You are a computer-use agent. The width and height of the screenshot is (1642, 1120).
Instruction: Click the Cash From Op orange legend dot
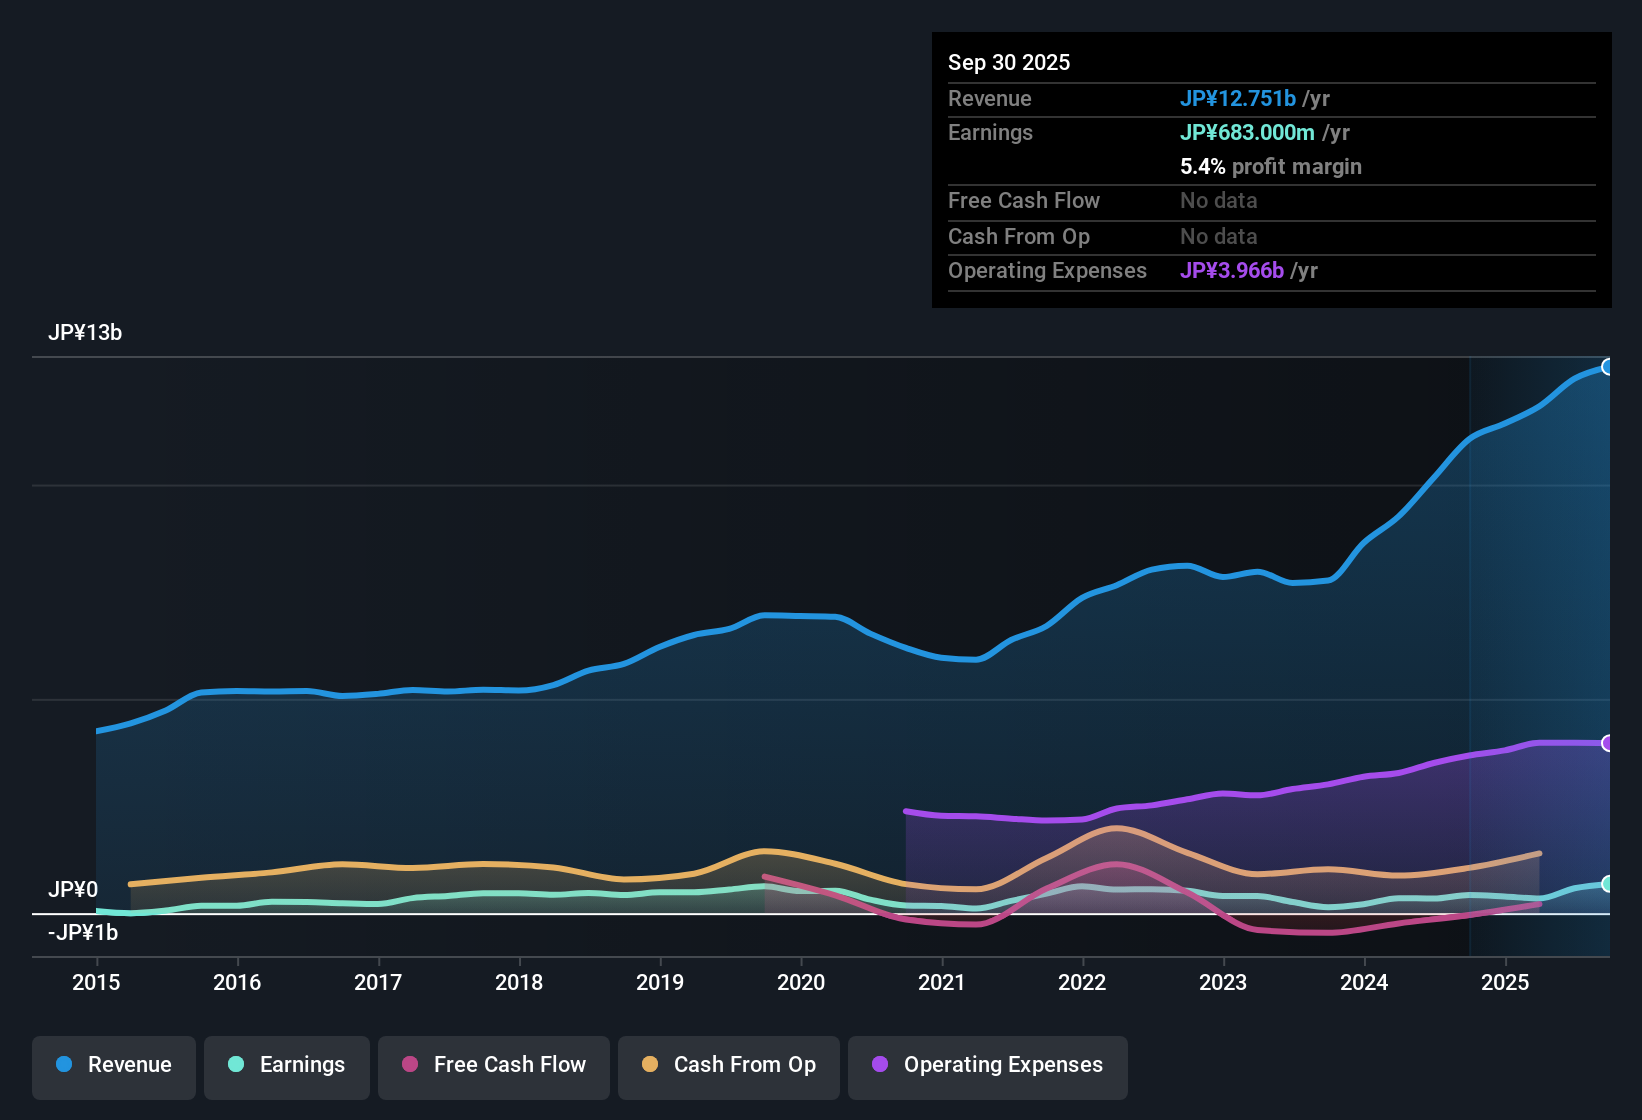tap(650, 1065)
